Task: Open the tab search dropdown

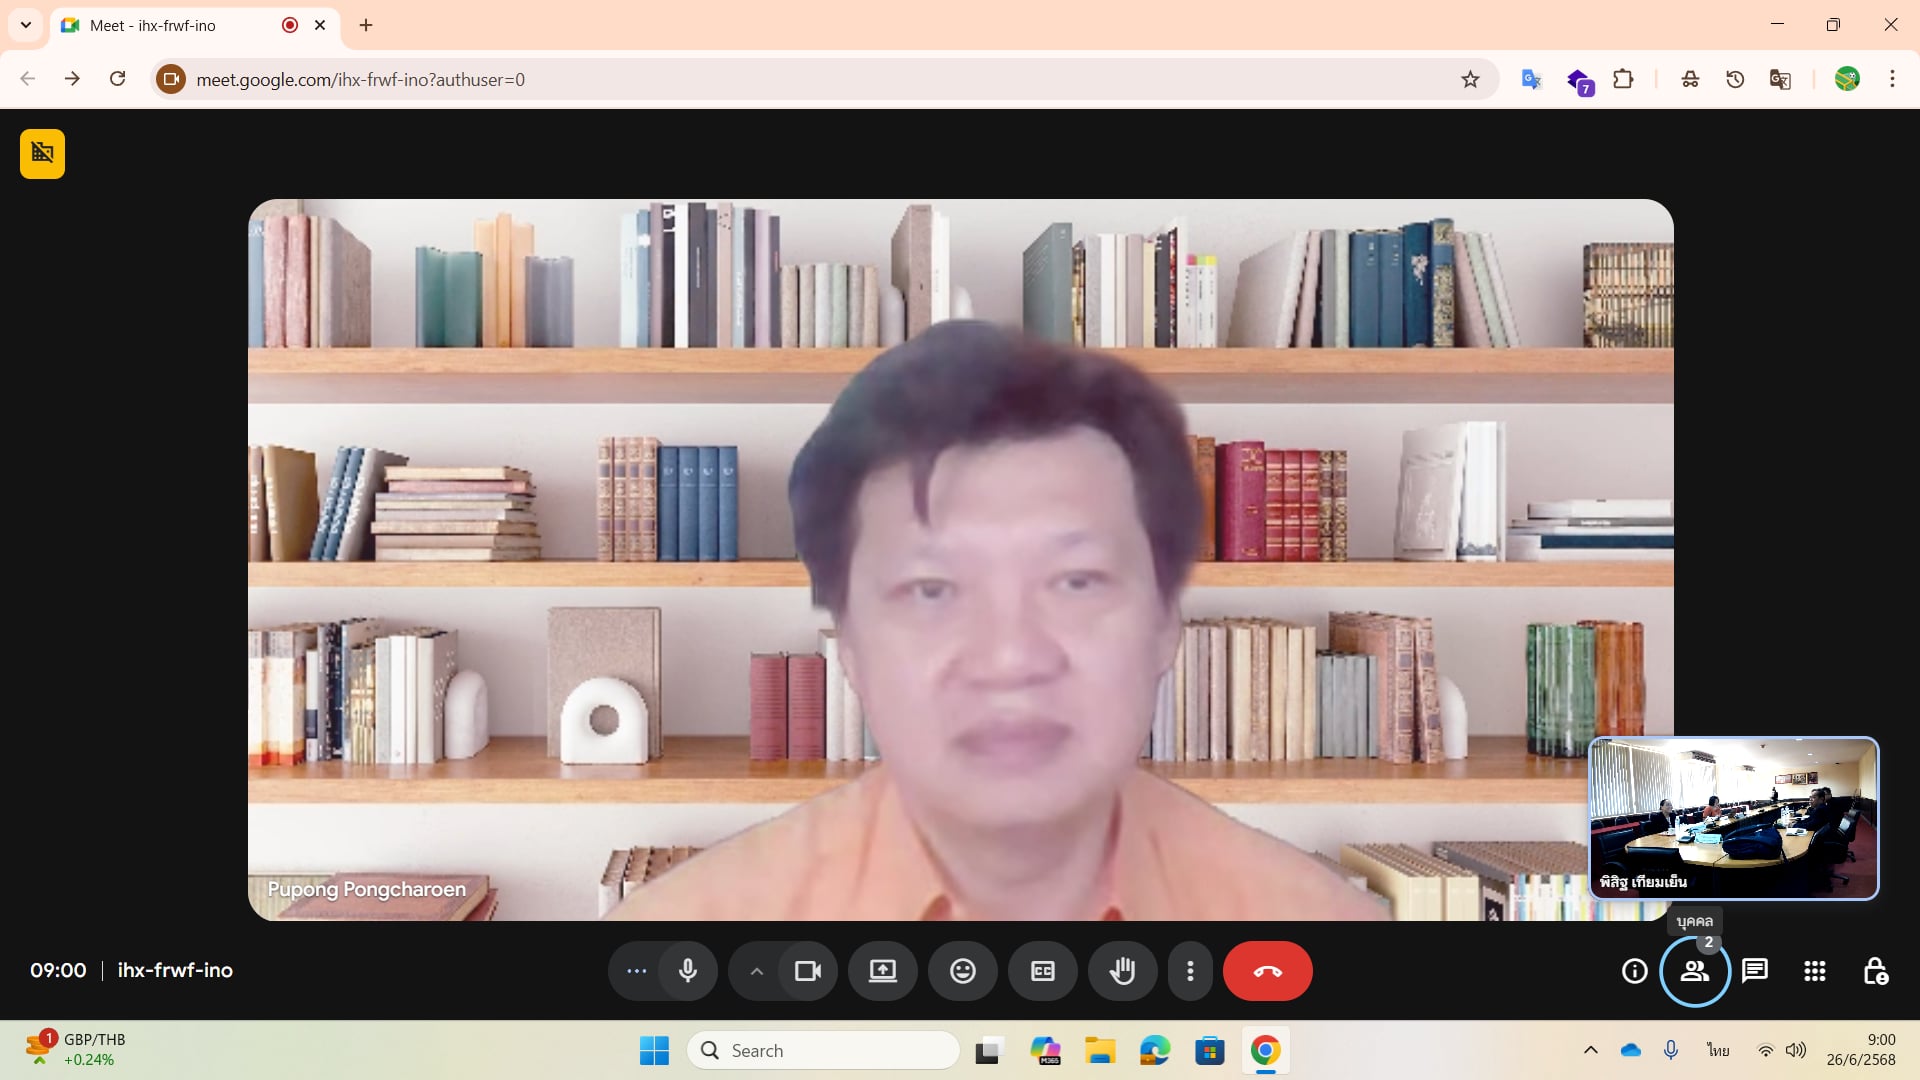Action: click(26, 25)
